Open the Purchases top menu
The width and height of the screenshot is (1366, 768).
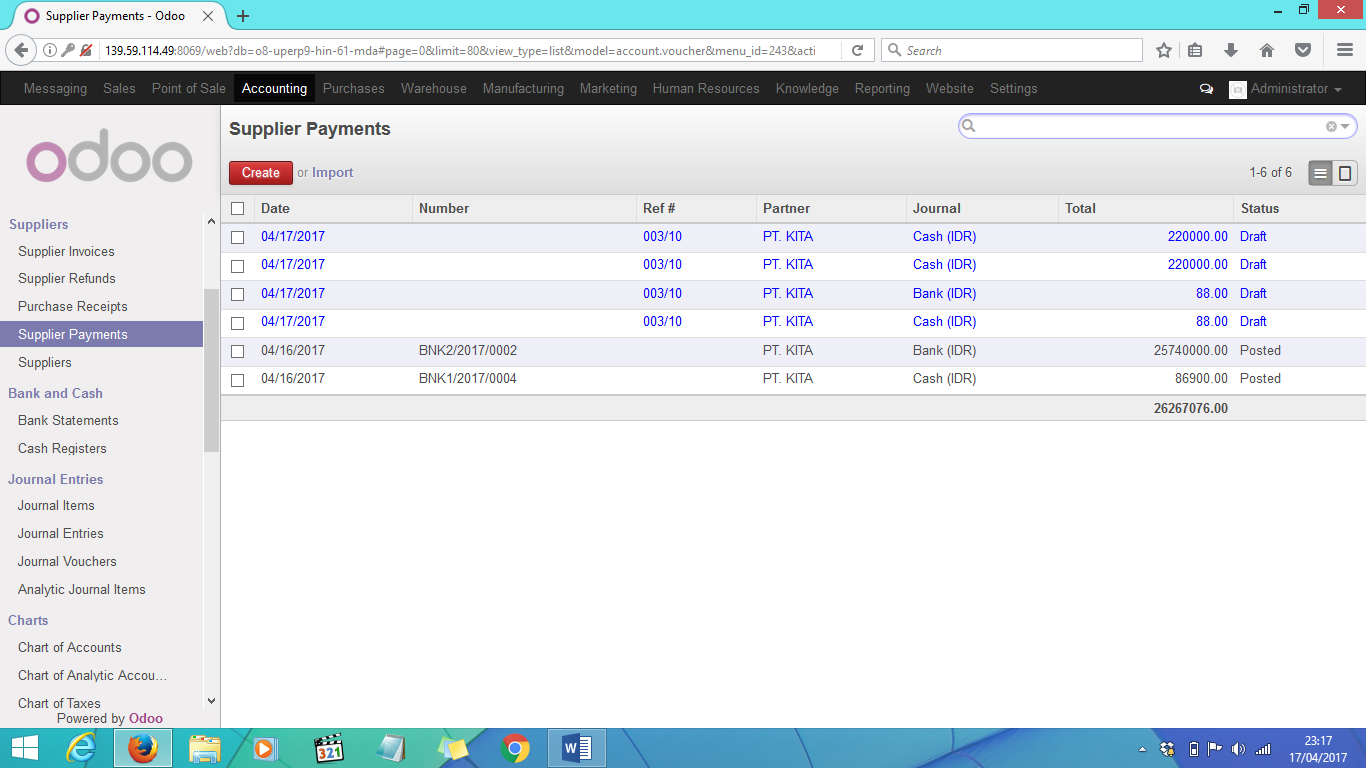(353, 88)
